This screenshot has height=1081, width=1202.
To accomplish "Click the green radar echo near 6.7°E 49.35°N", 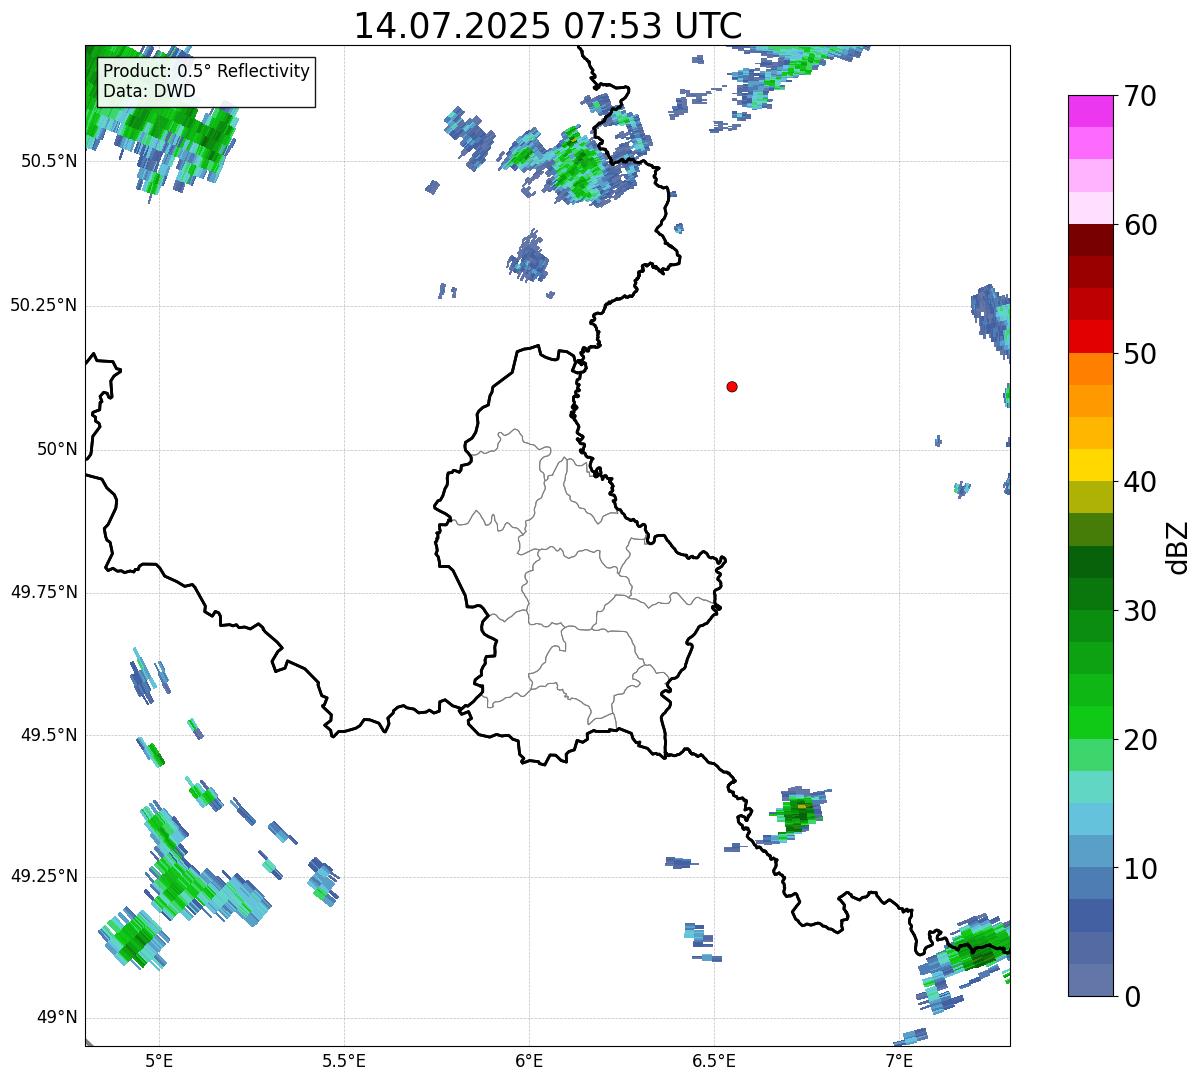I will (x=797, y=814).
